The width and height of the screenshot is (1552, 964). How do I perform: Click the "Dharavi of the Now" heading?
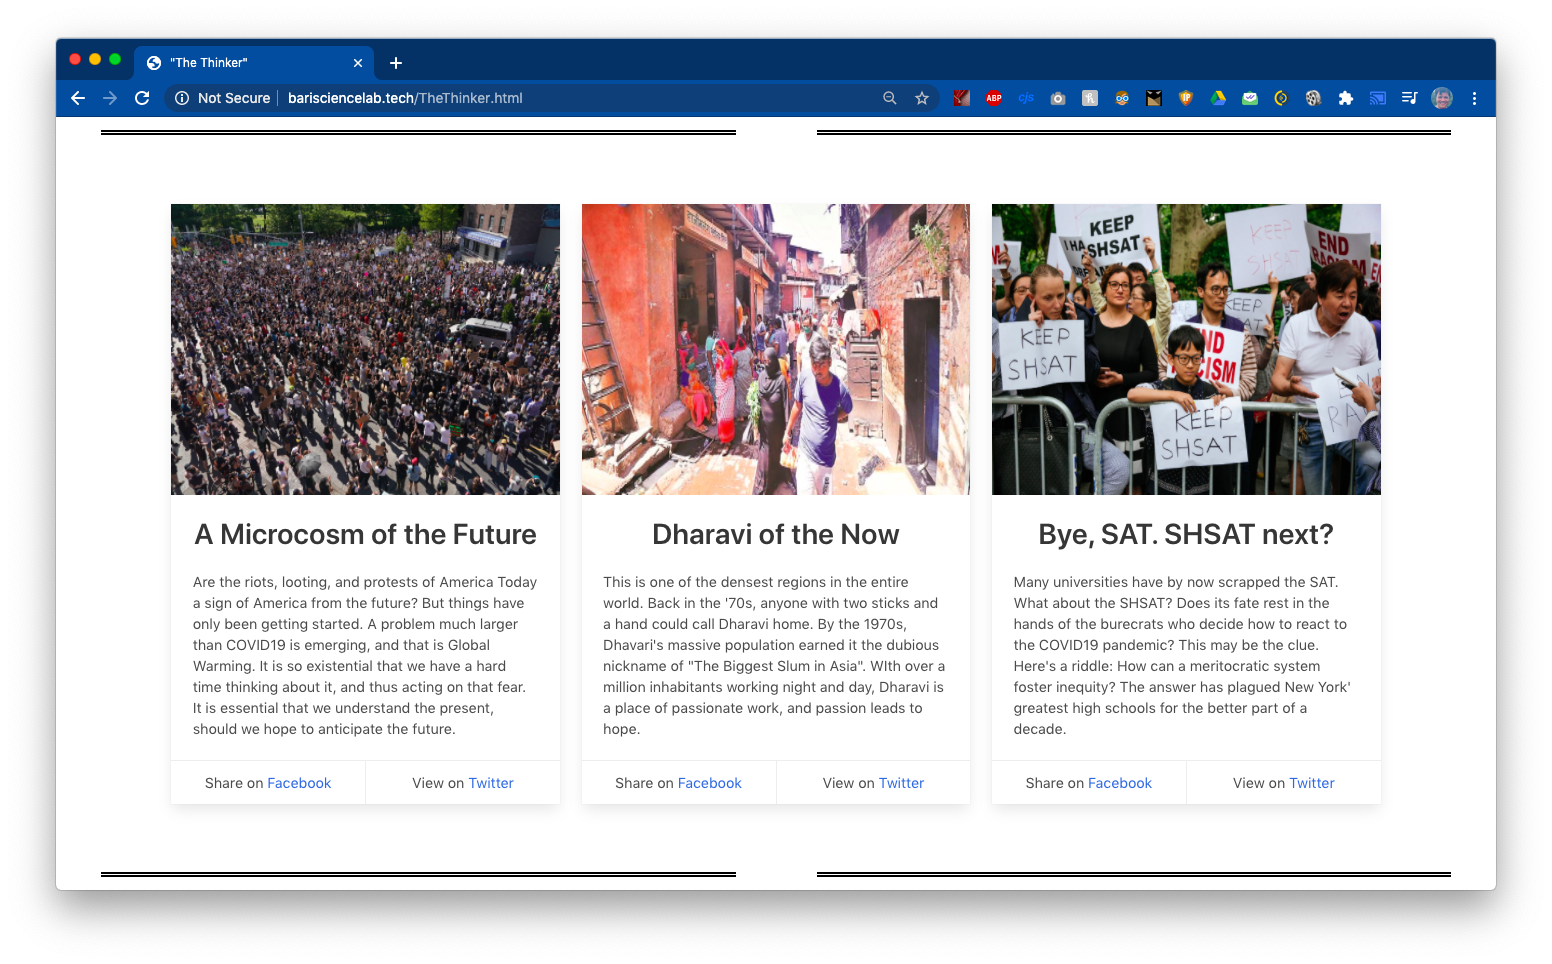pos(776,534)
